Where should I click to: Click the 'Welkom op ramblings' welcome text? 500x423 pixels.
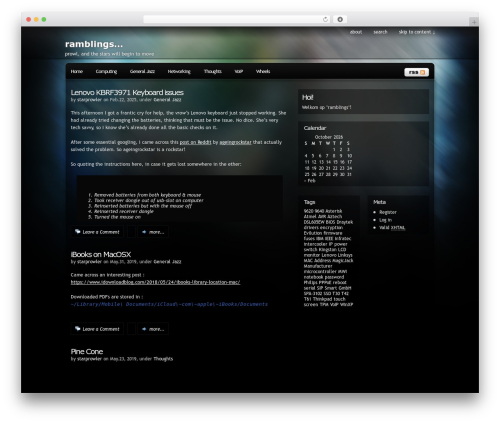pyautogui.click(x=326, y=107)
